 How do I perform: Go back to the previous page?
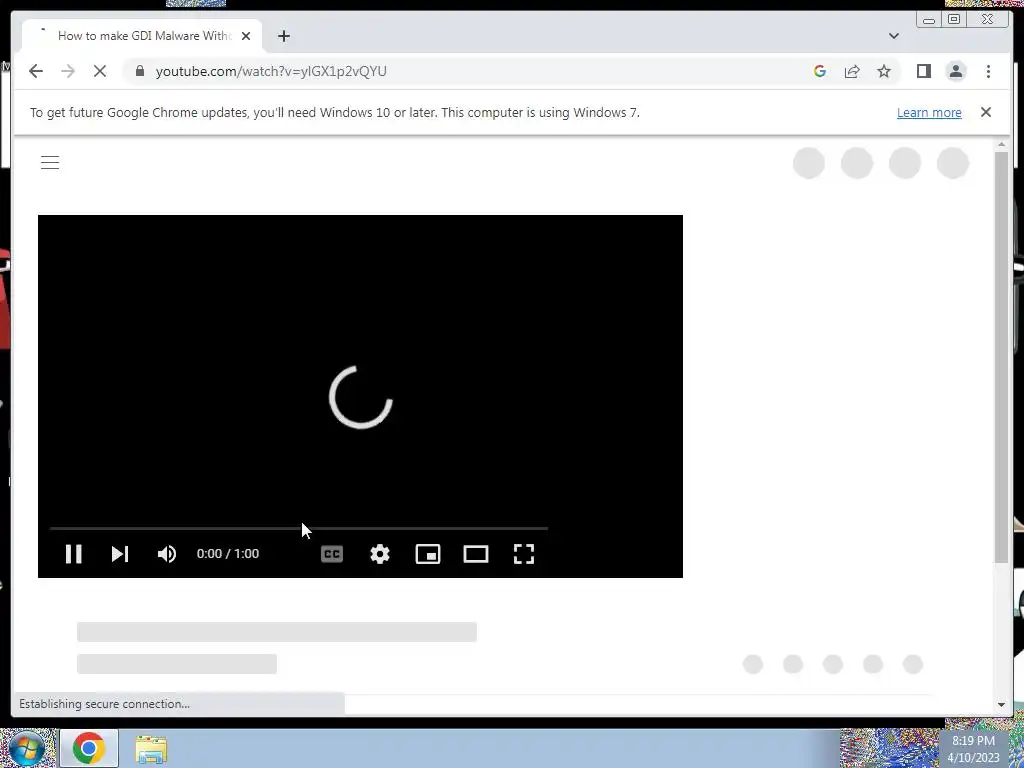click(36, 71)
